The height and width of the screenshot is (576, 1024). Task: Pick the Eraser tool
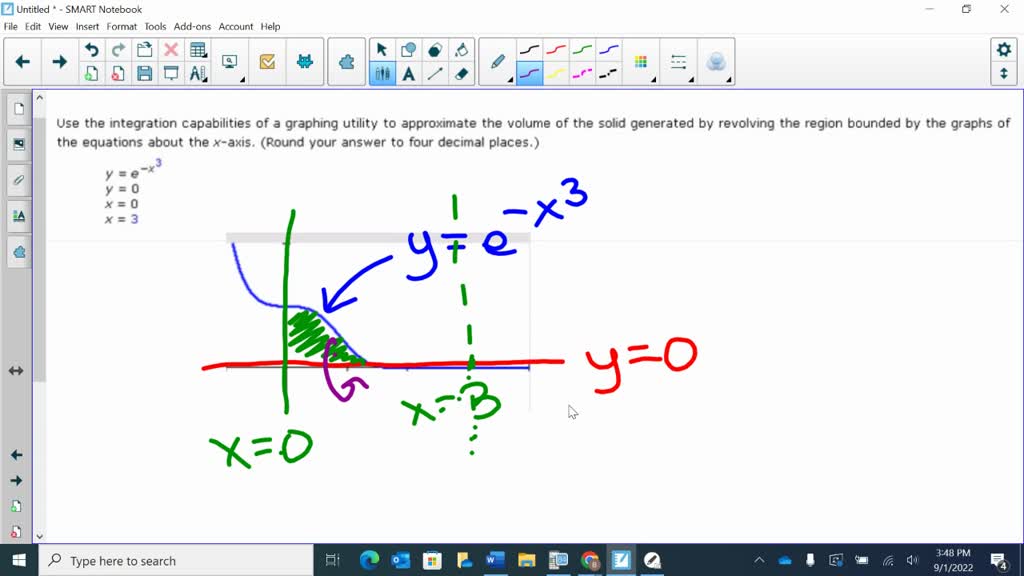463,72
